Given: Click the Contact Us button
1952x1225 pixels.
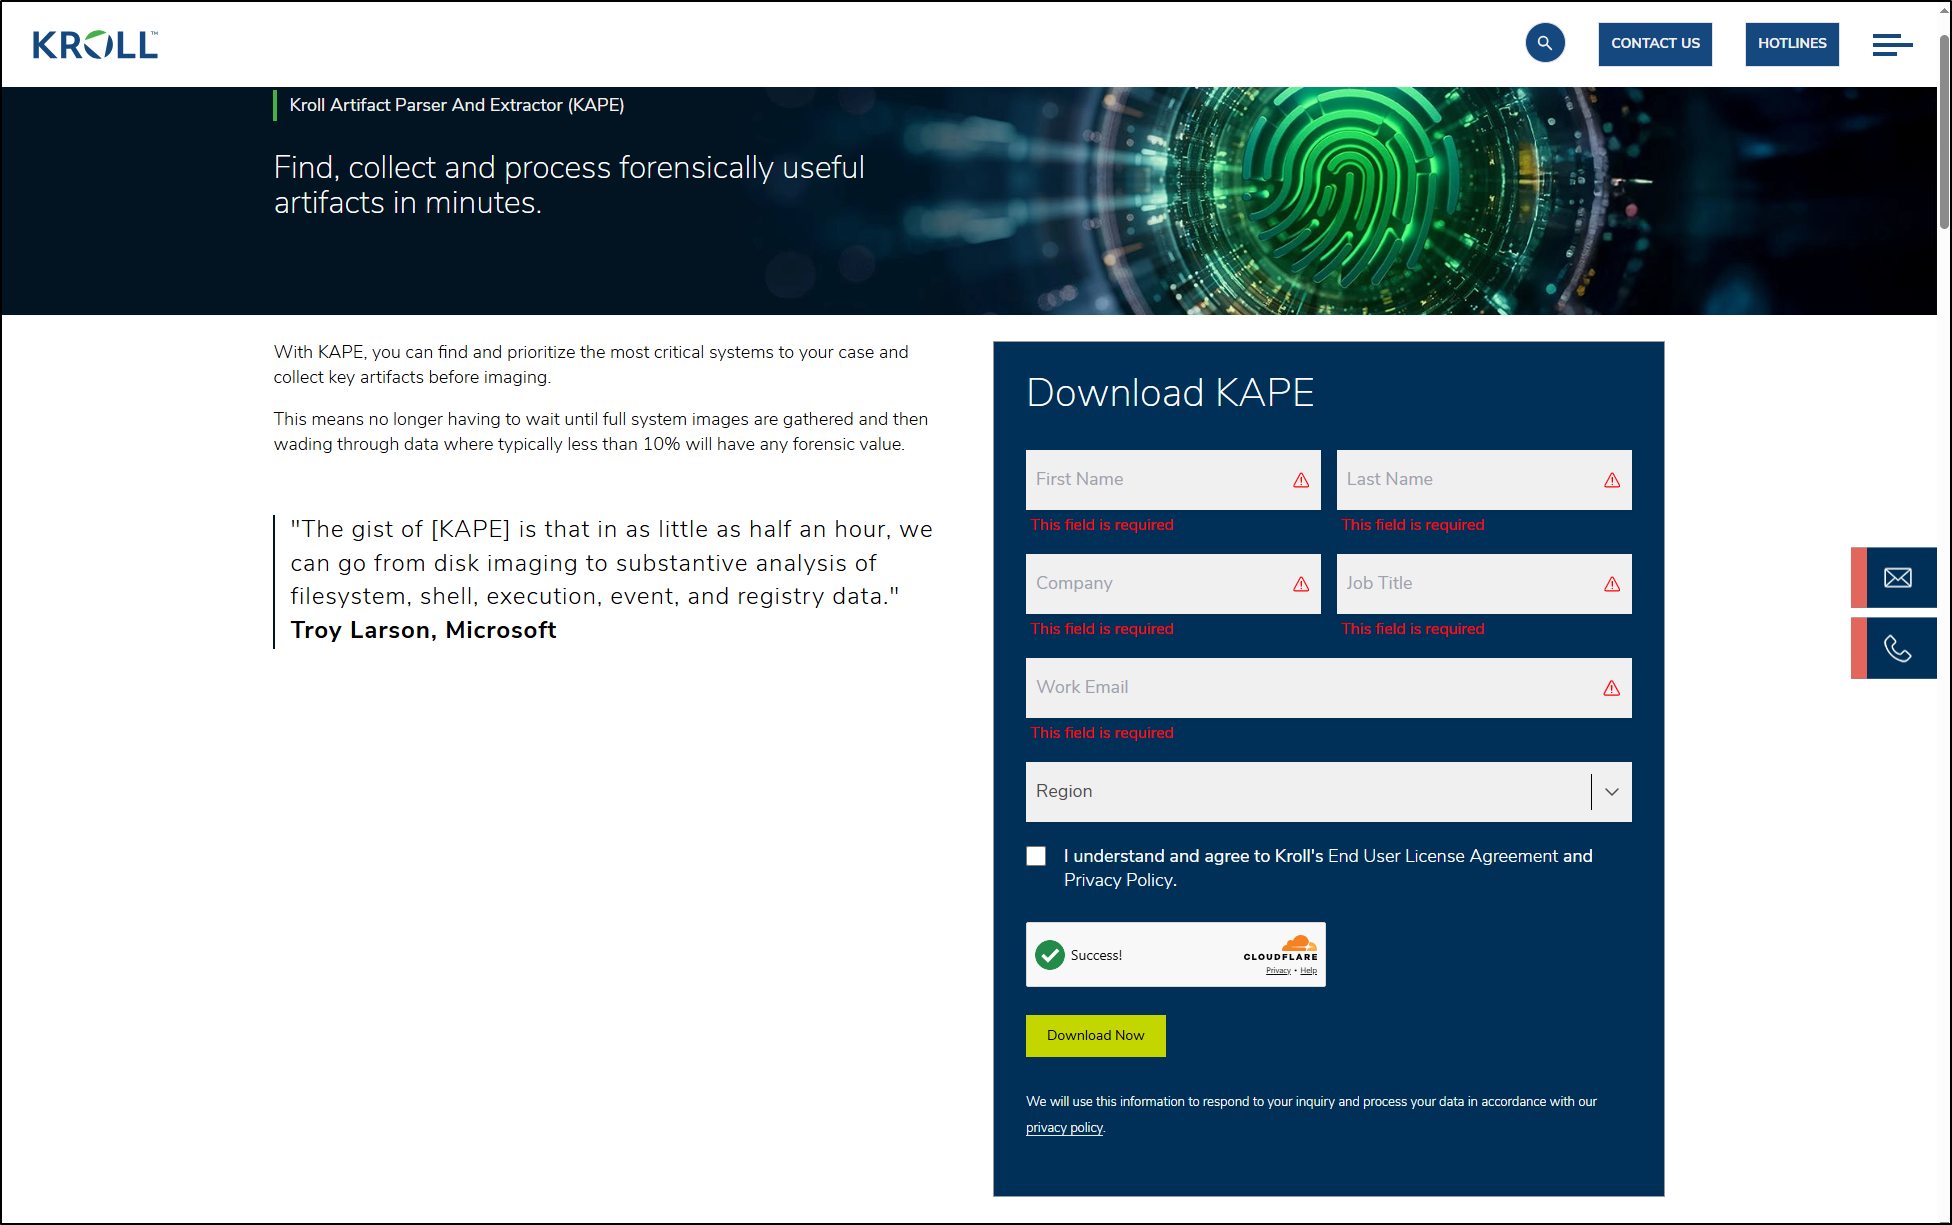Looking at the screenshot, I should (1655, 44).
